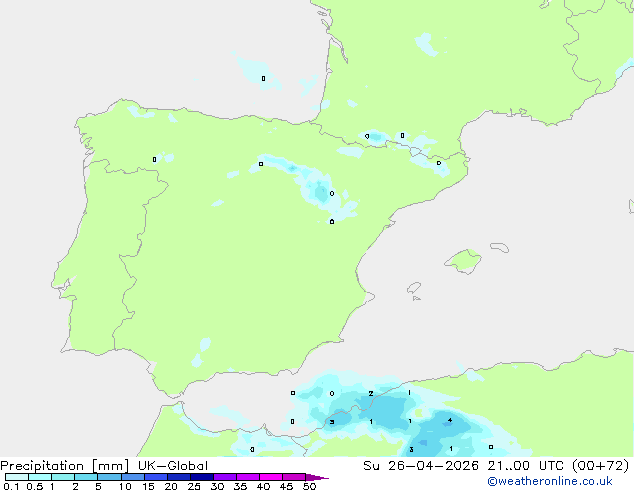The image size is (634, 490).
Task: Pick the 10–15 mm blue legend swatch
Action: 132,477
